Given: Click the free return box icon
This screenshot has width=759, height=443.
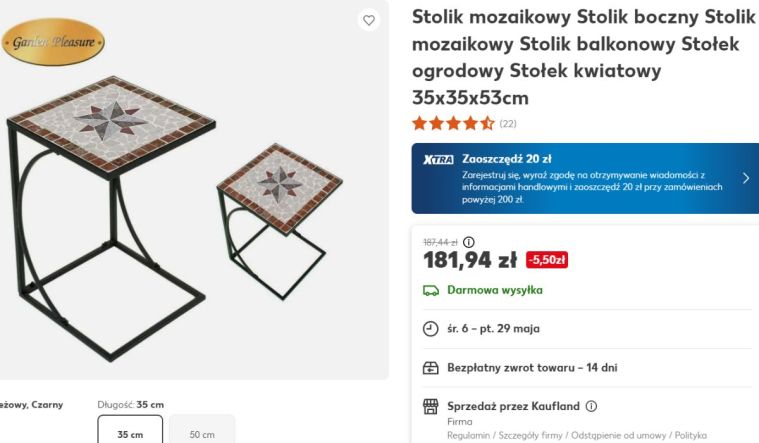Looking at the screenshot, I should point(431,367).
